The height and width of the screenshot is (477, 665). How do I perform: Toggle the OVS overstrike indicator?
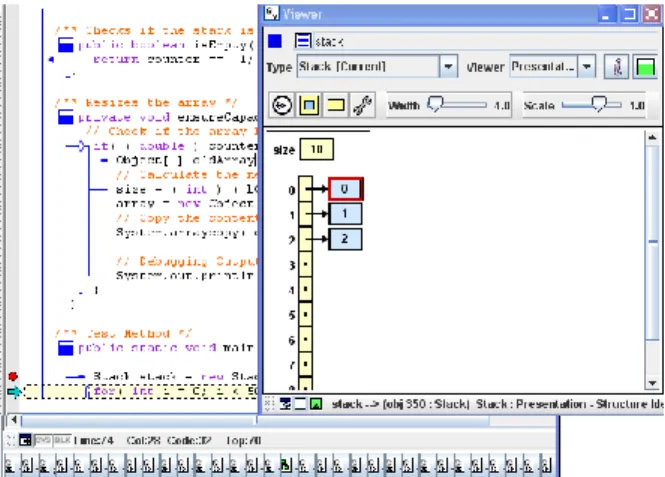pos(42,440)
